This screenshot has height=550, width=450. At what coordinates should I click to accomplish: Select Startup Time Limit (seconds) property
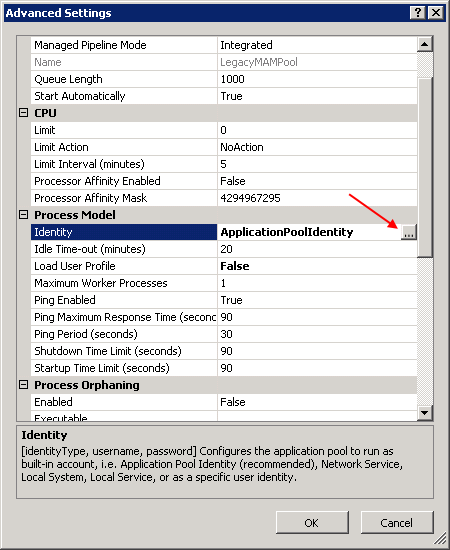[124, 368]
